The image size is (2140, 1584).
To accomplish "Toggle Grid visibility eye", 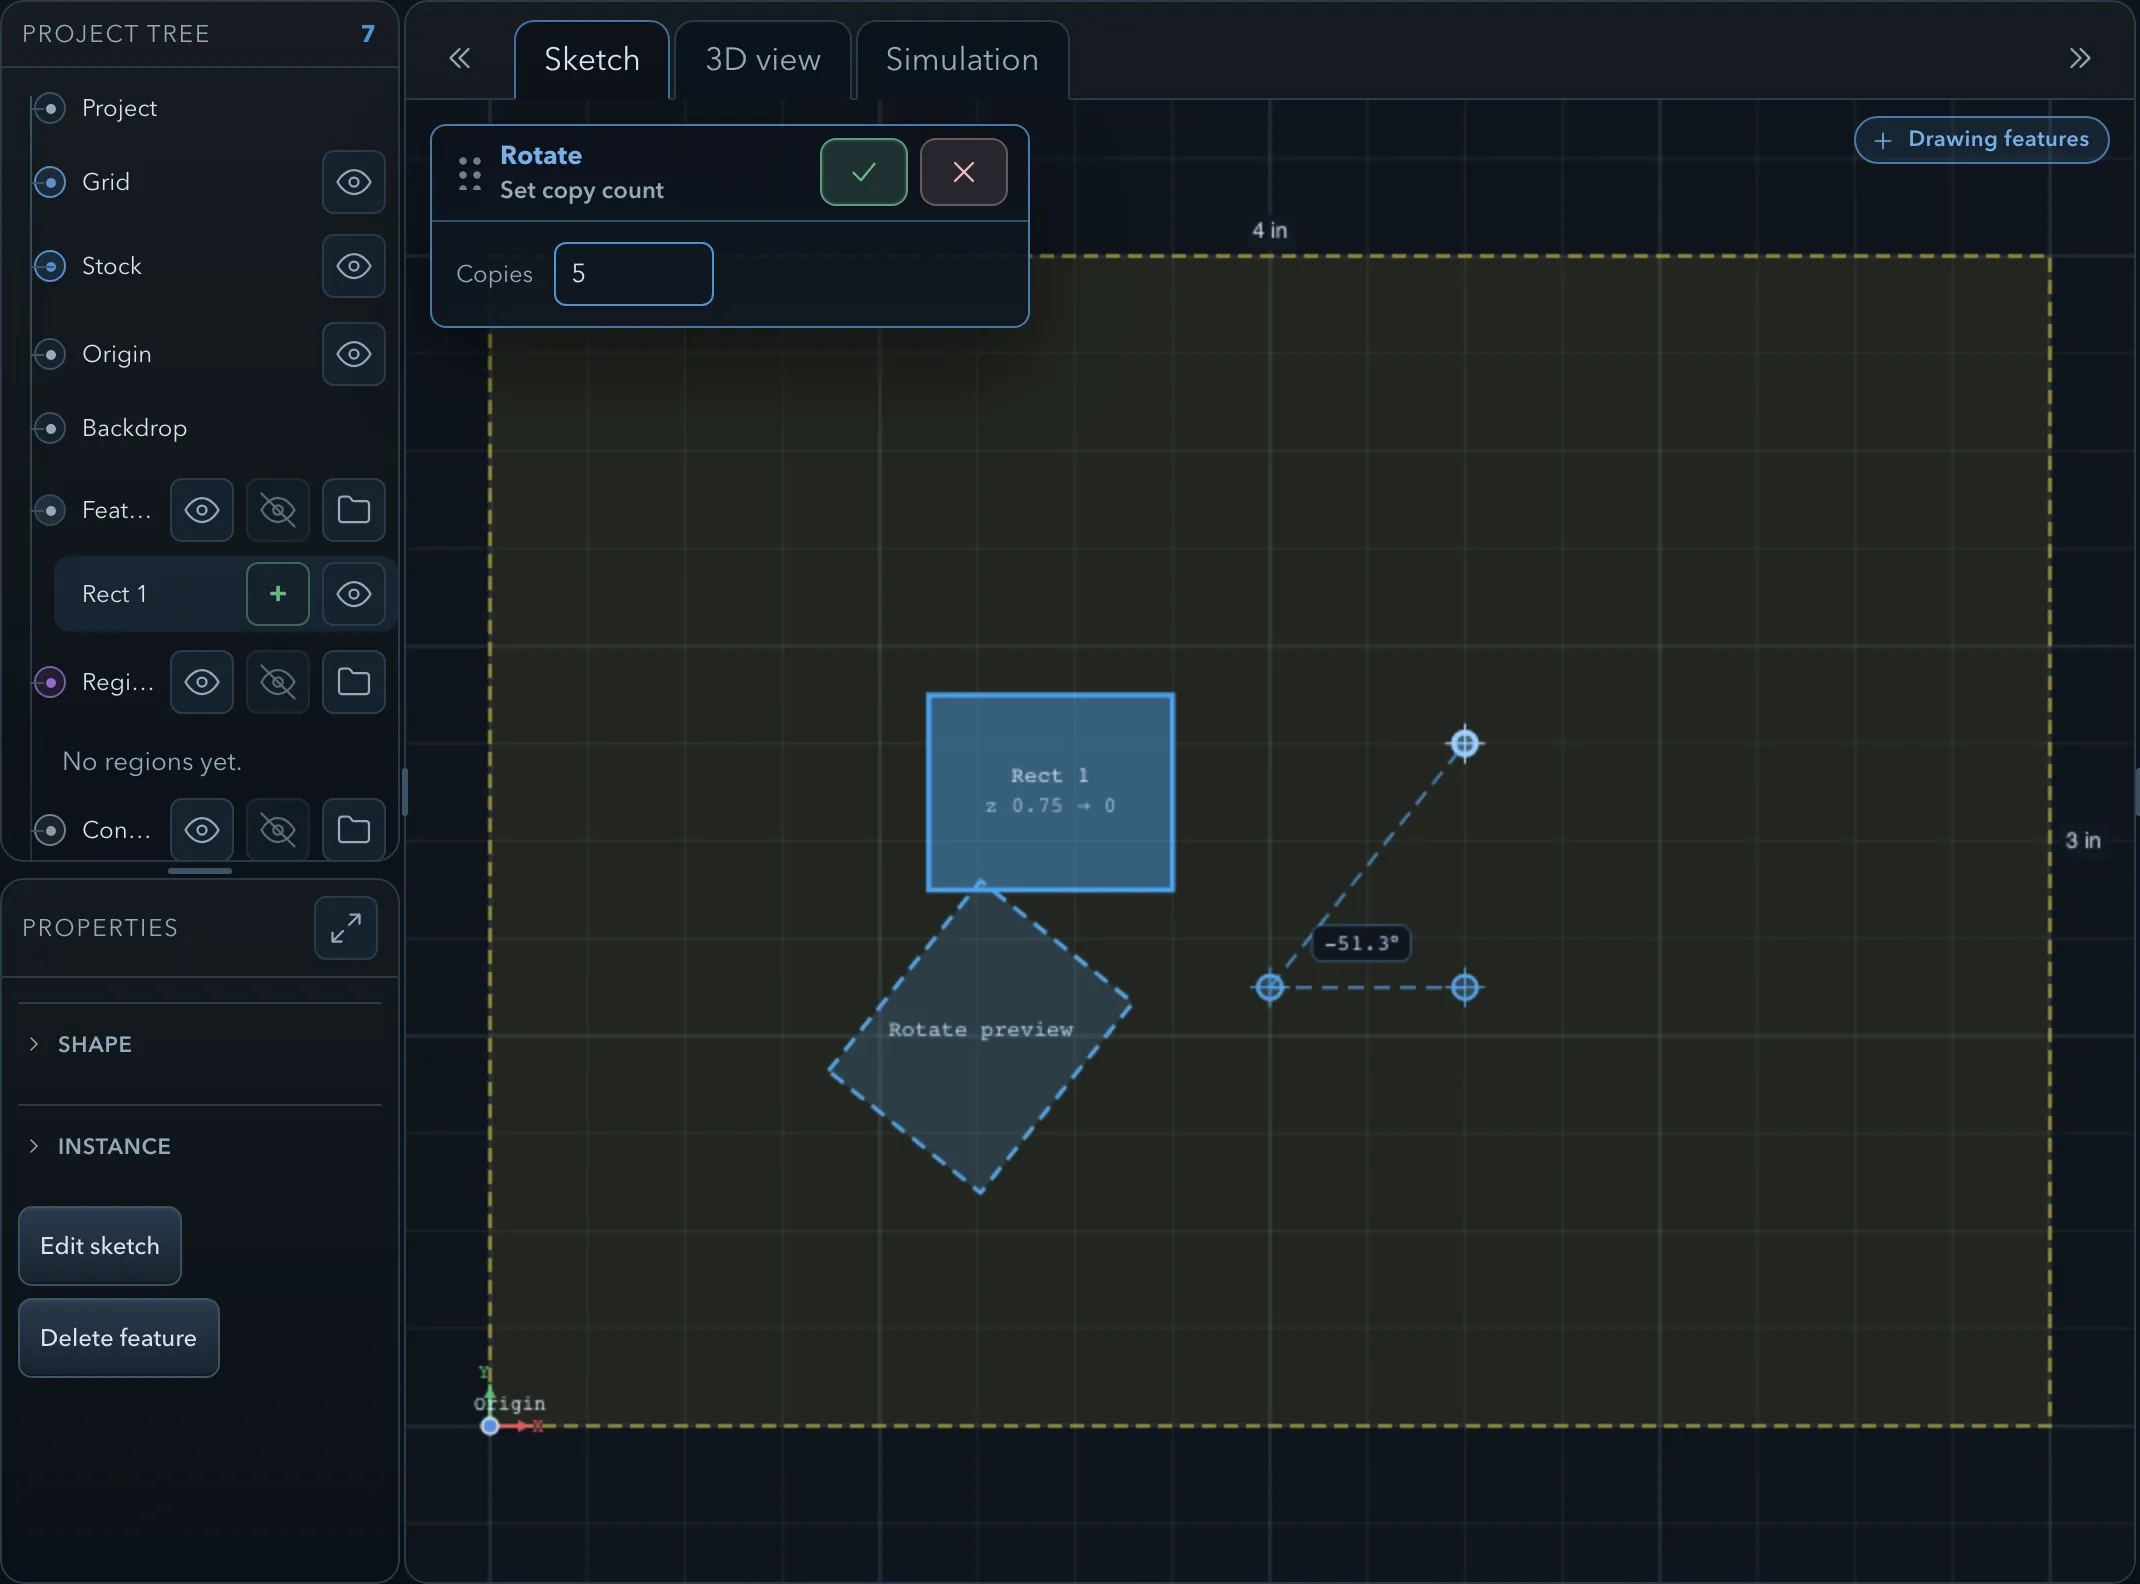I will [x=354, y=182].
